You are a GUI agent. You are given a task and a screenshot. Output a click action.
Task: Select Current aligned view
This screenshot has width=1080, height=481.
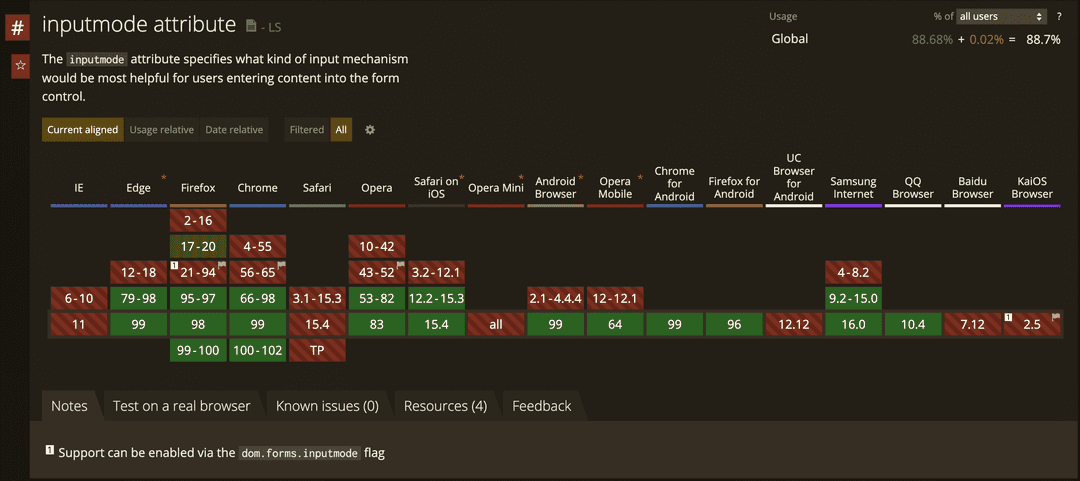click(83, 130)
